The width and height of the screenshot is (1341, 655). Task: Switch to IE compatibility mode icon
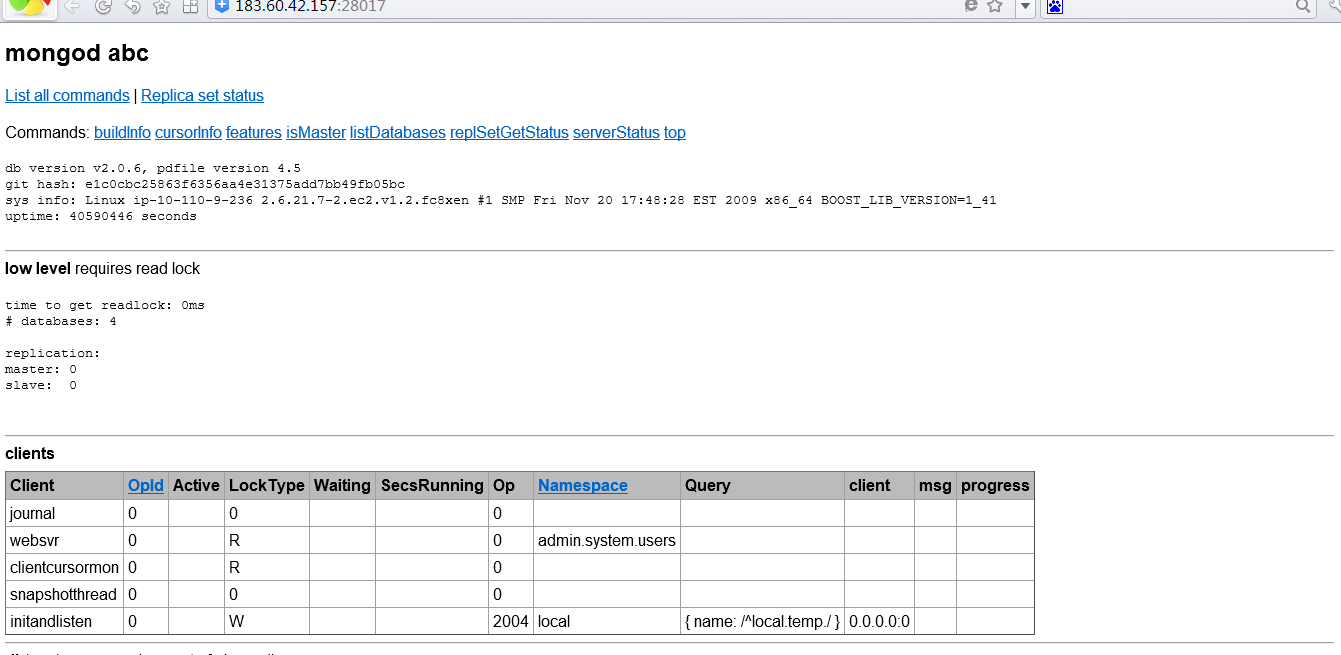pos(971,6)
